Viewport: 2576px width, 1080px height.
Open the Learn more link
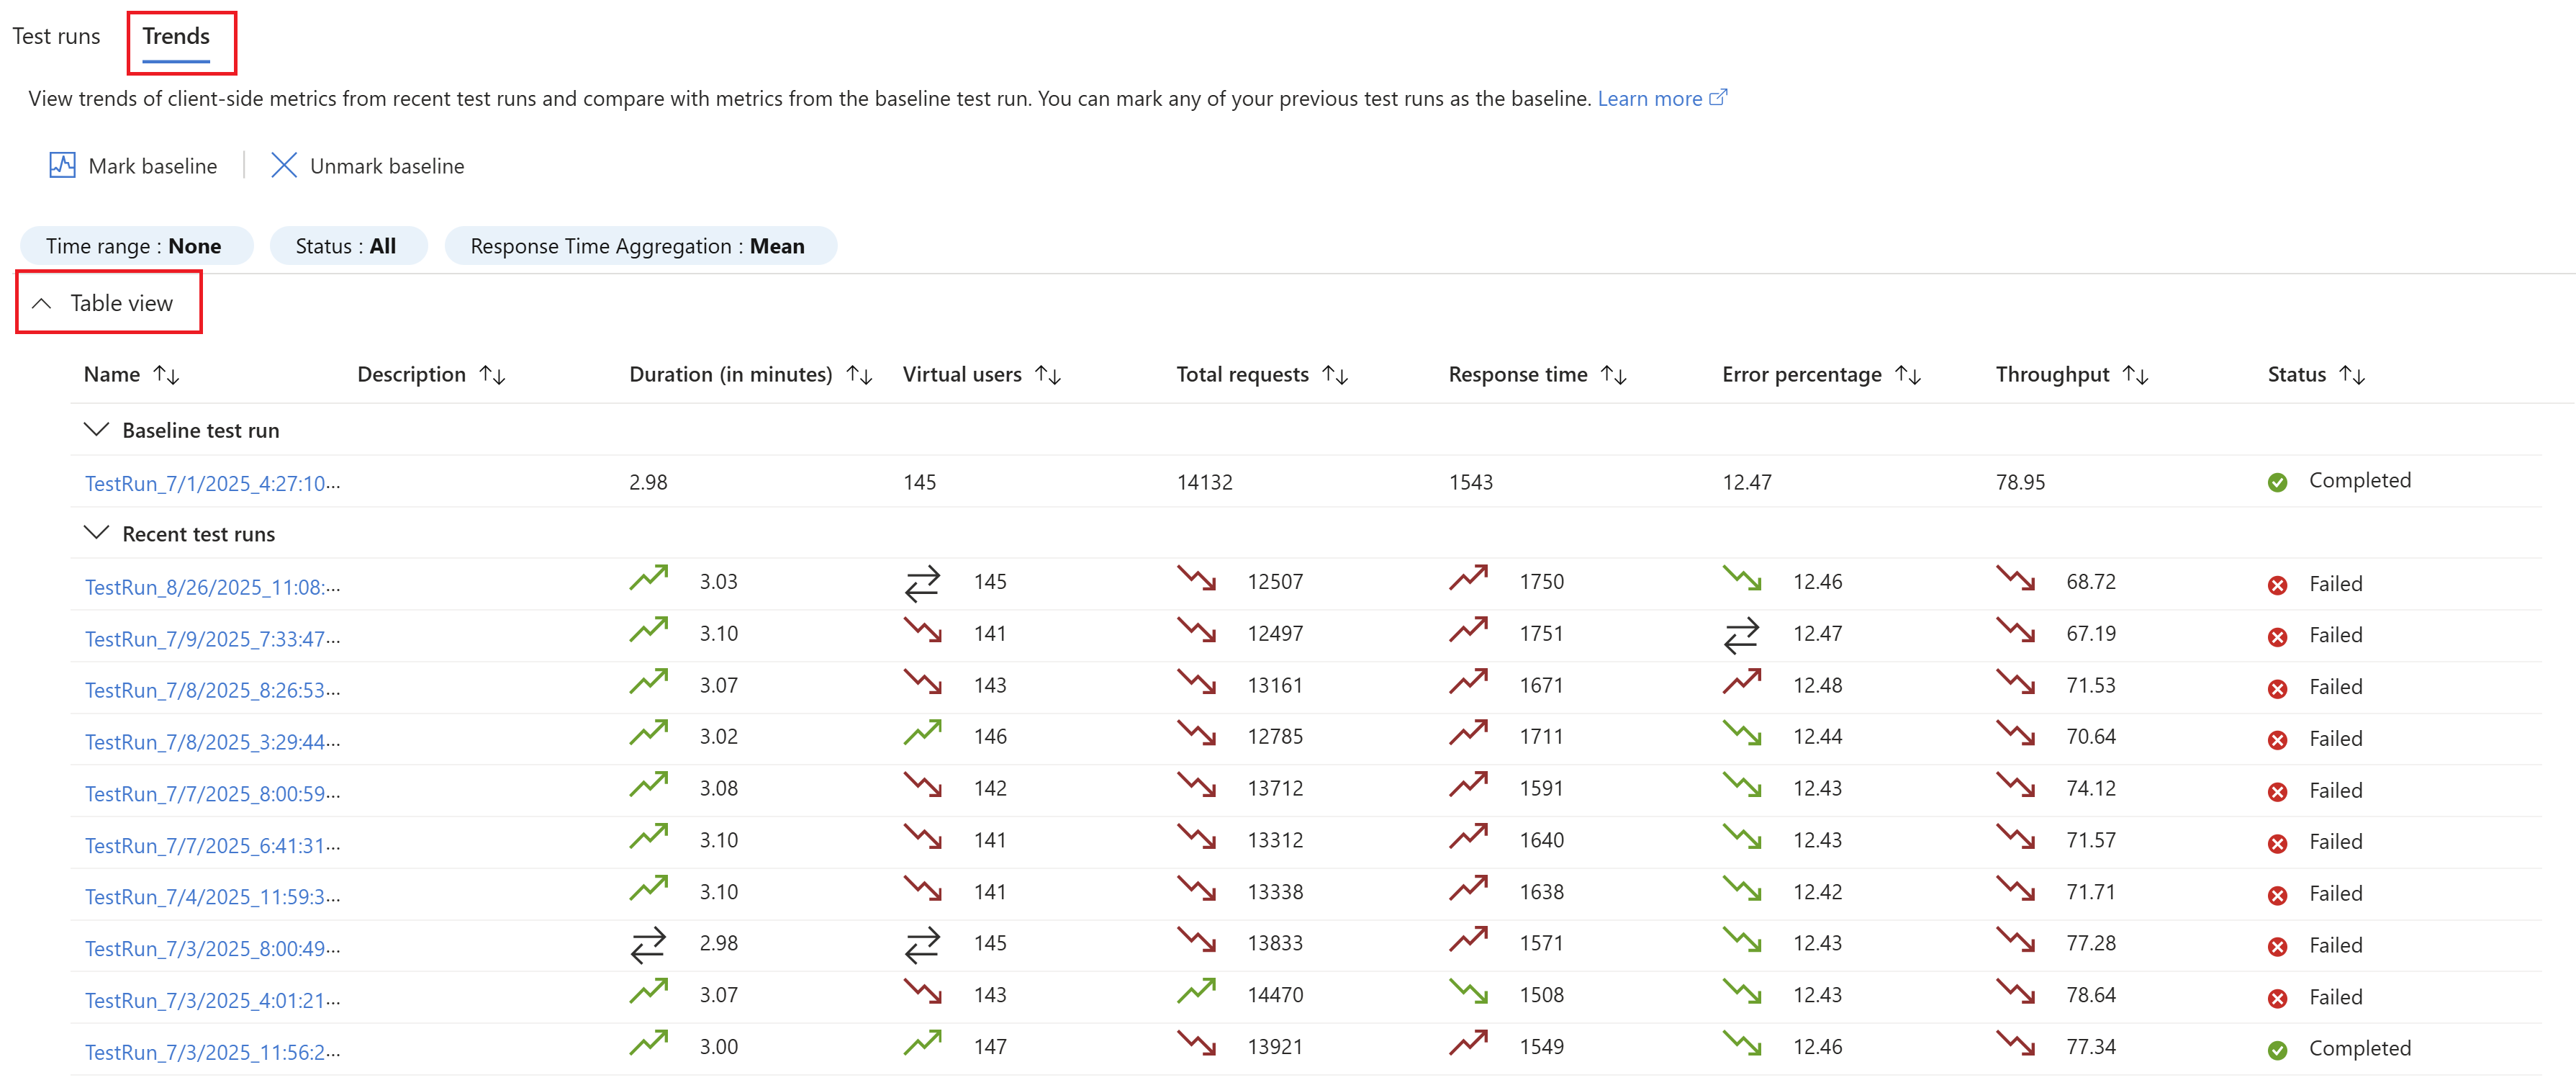click(1661, 98)
